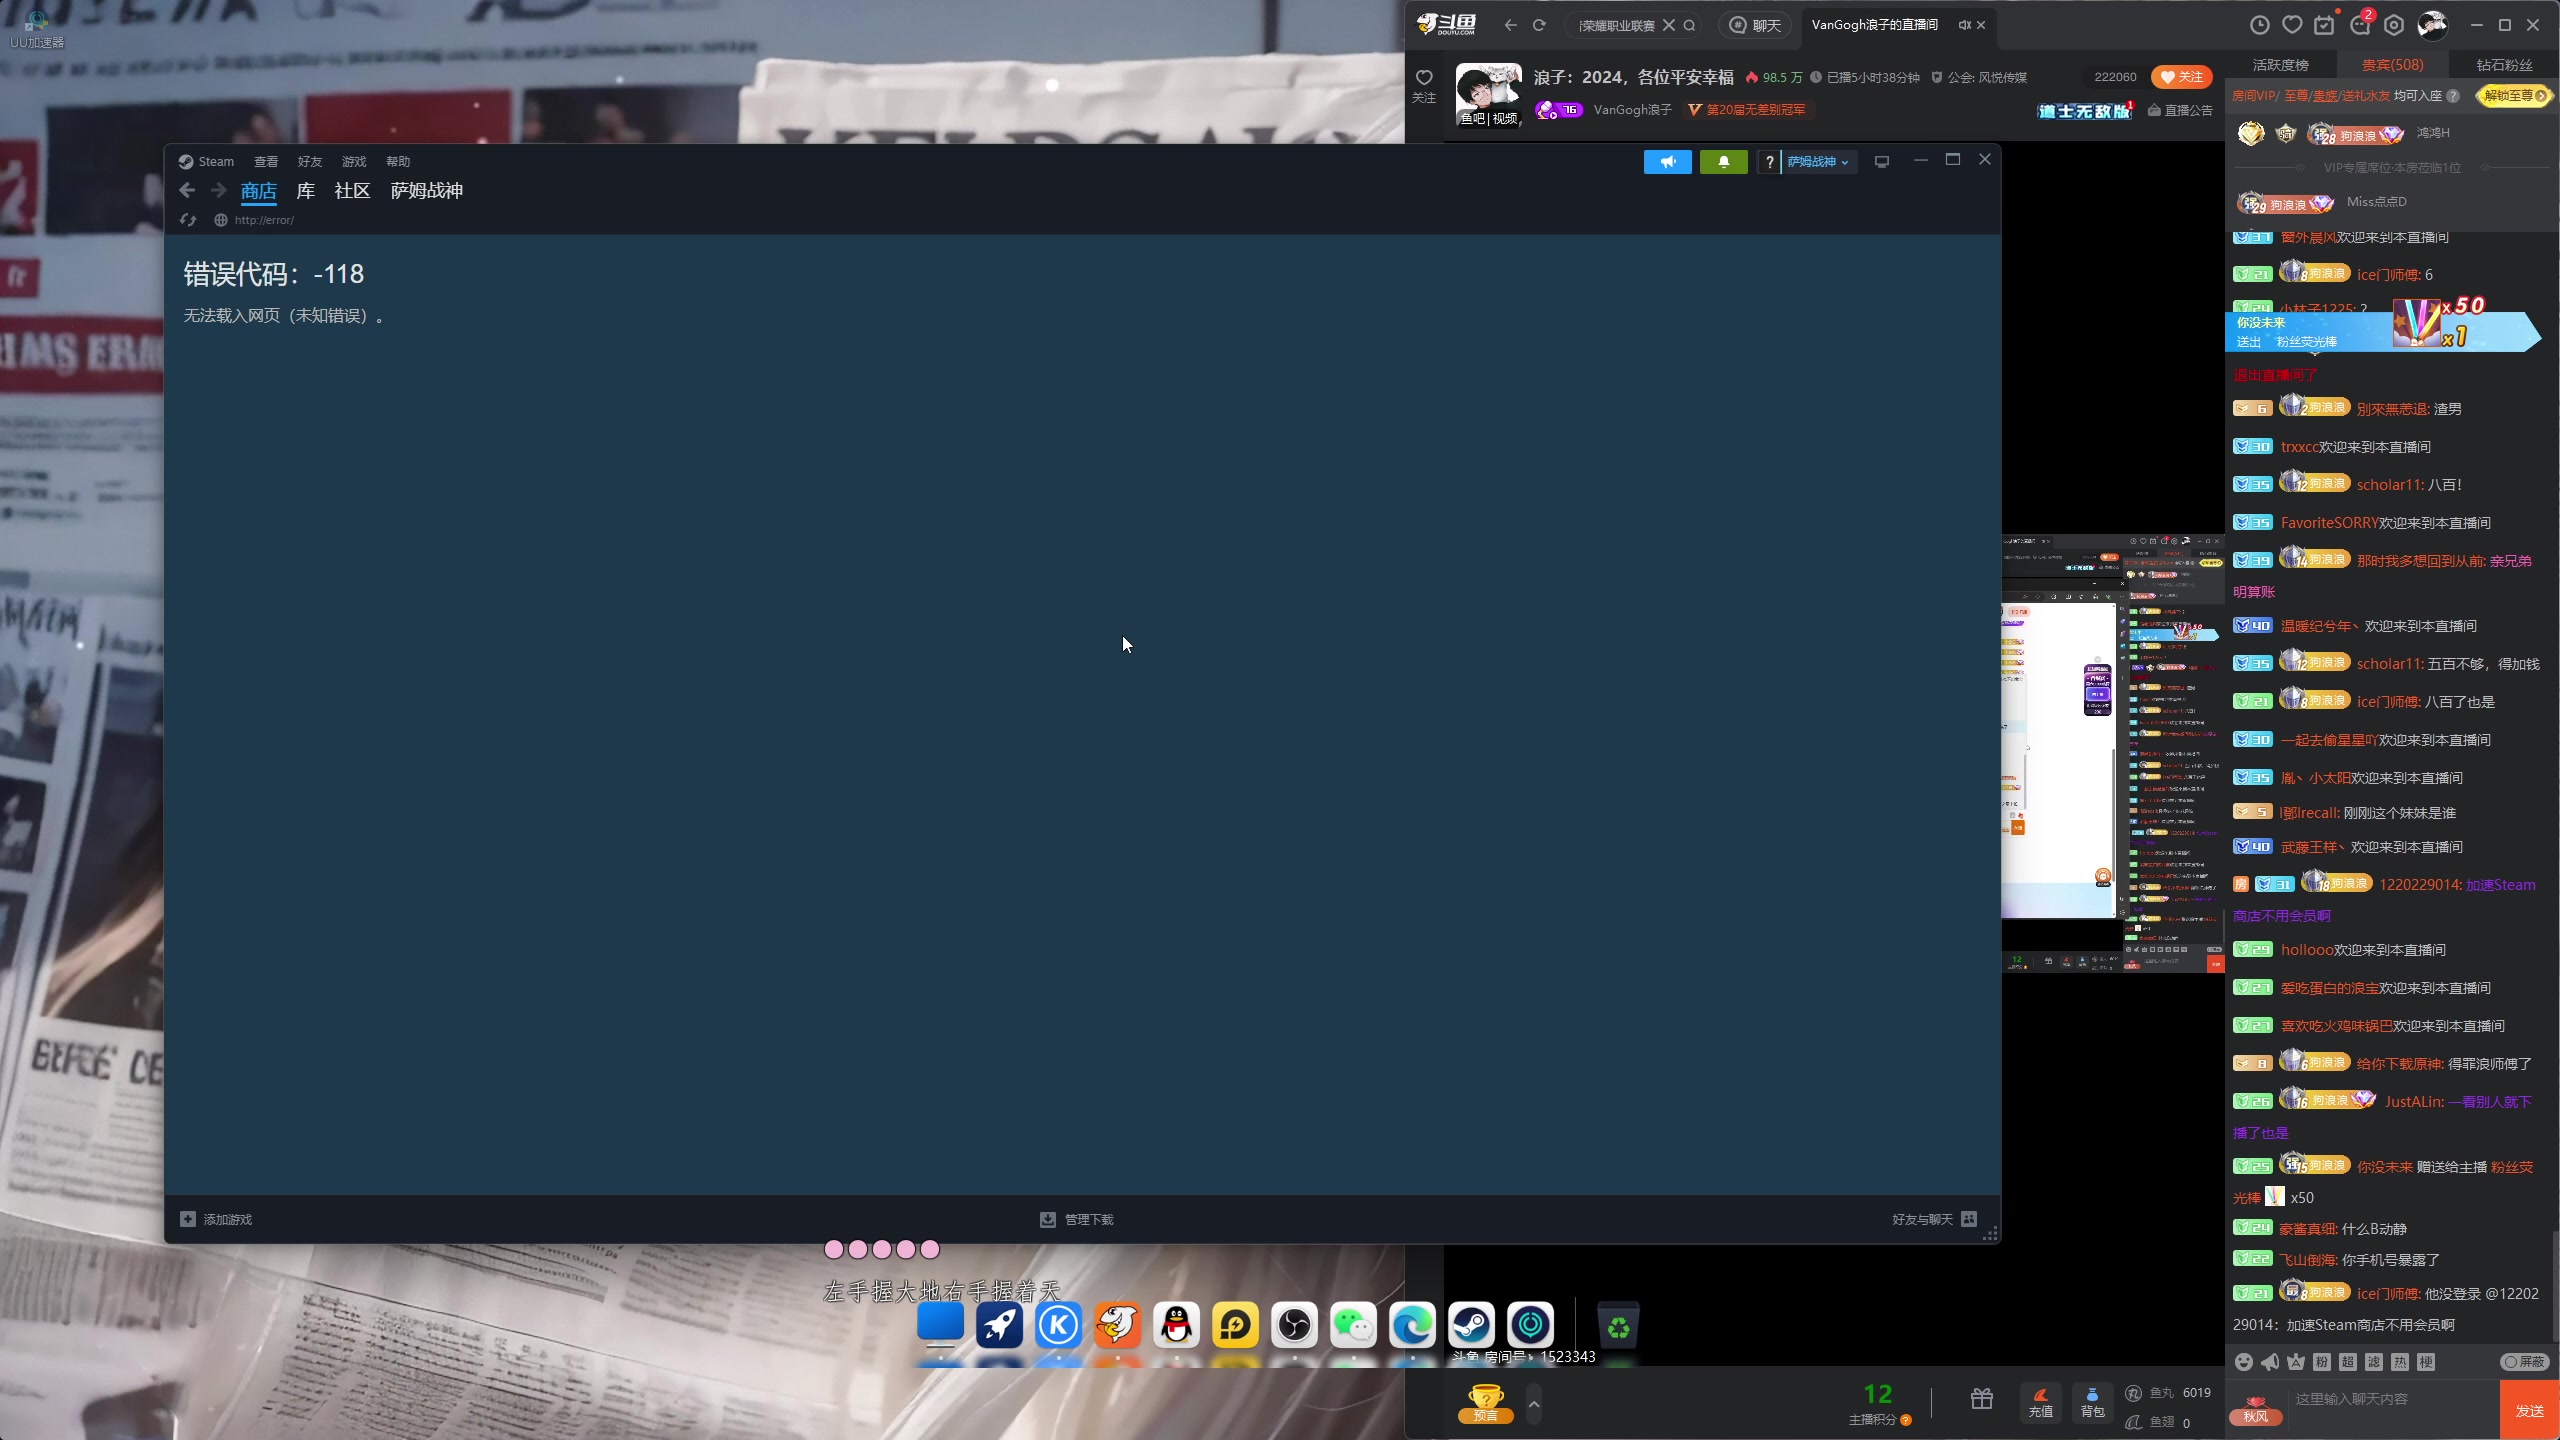The height and width of the screenshot is (1440, 2560).
Task: Open OBS Studio from the dock
Action: click(x=1294, y=1325)
